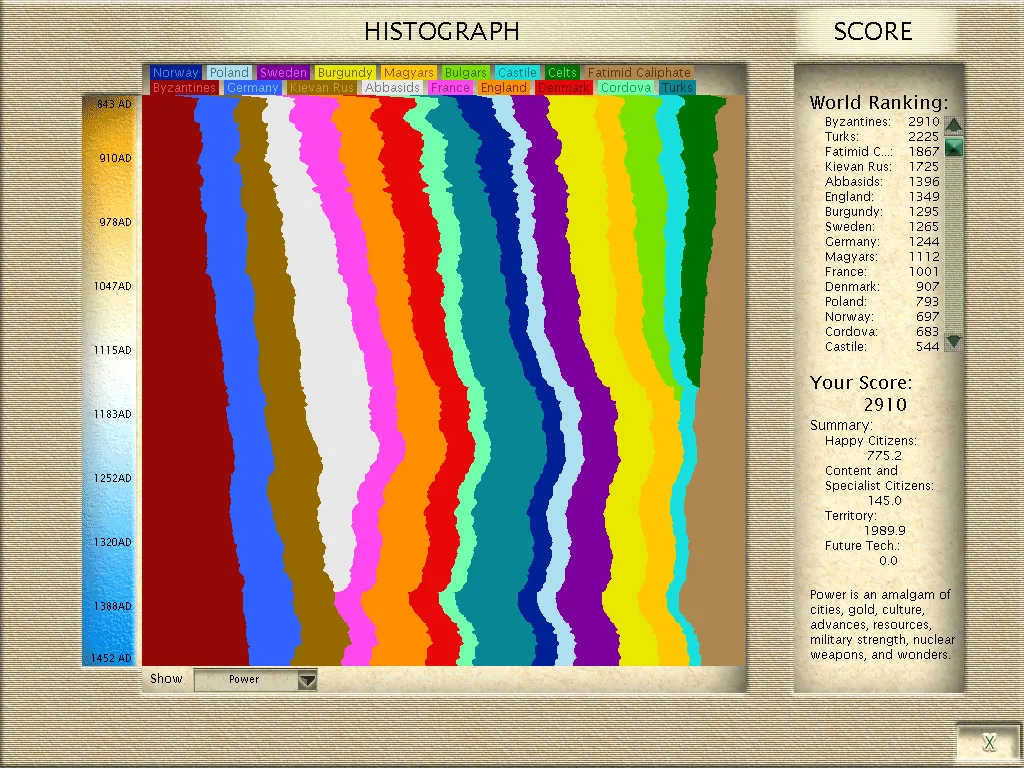
Task: Click the Abbasids legend label
Action: coord(392,88)
